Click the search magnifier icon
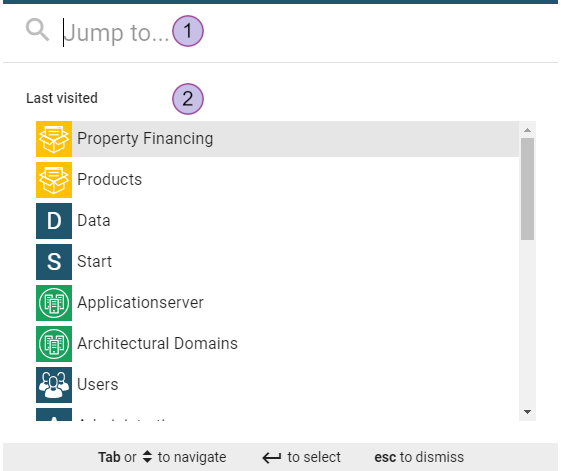 point(37,30)
